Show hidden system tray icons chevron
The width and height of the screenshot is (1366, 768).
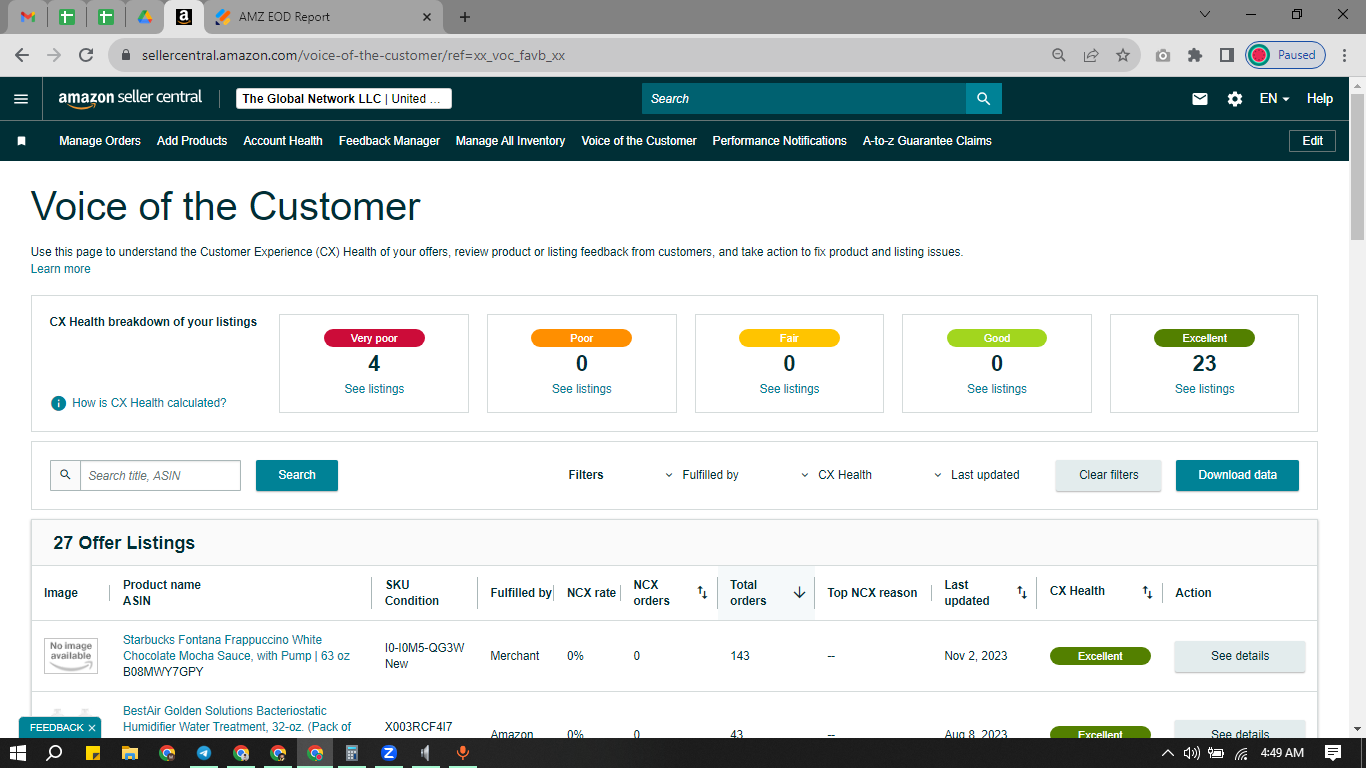tap(1168, 753)
